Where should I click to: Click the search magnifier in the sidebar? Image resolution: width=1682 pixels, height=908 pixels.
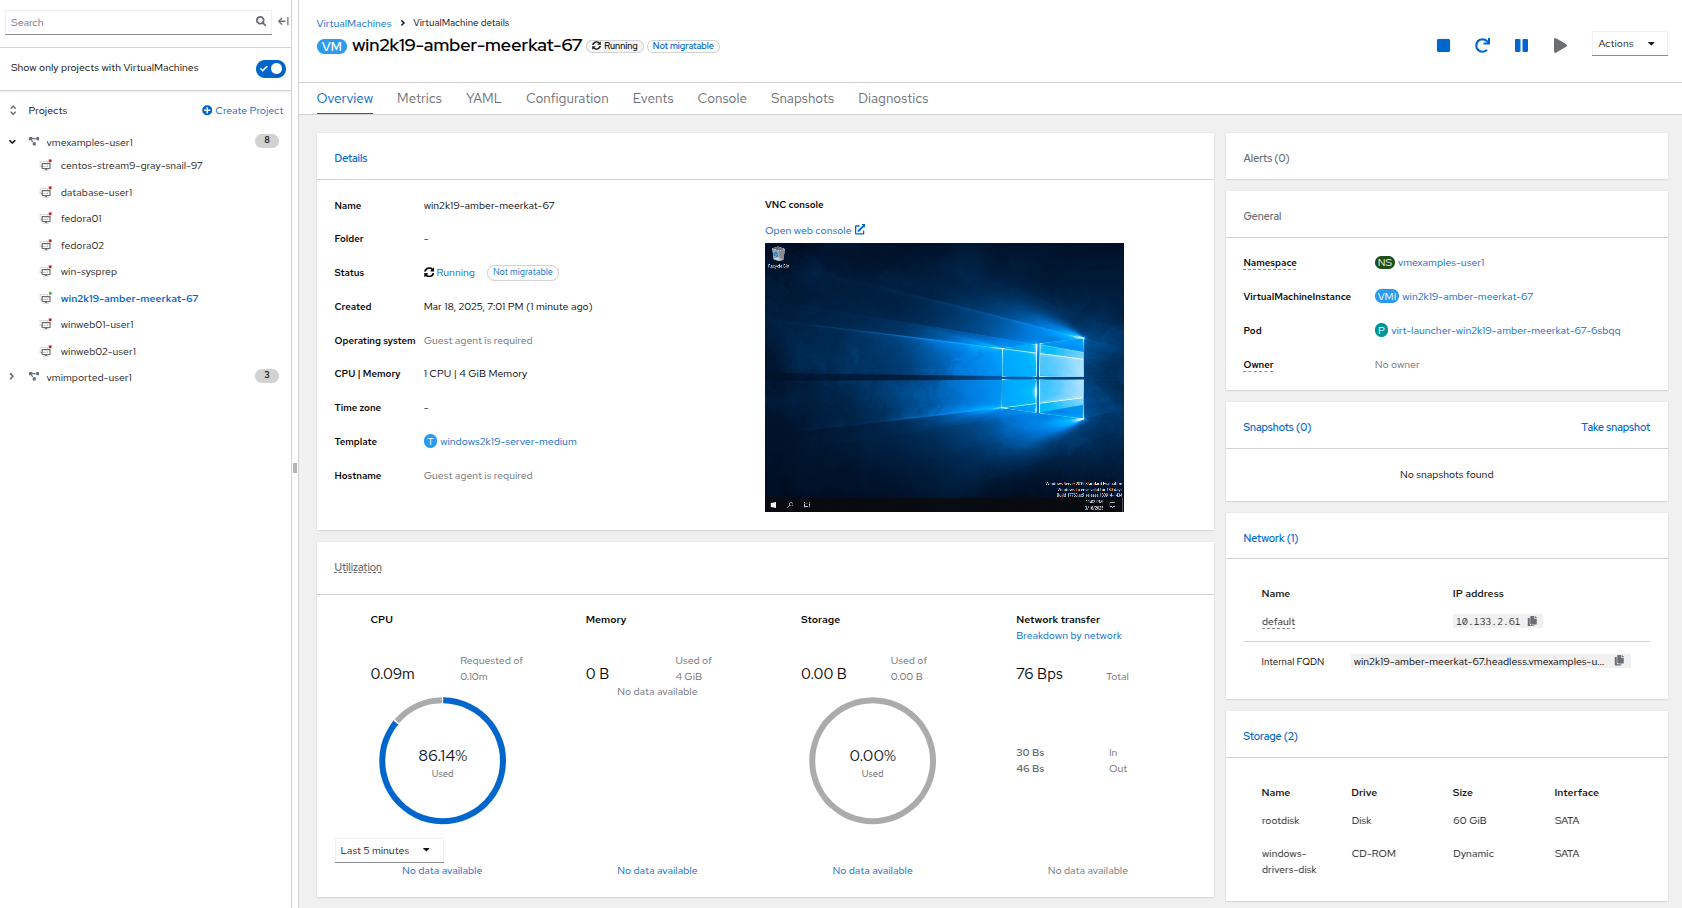pos(260,21)
